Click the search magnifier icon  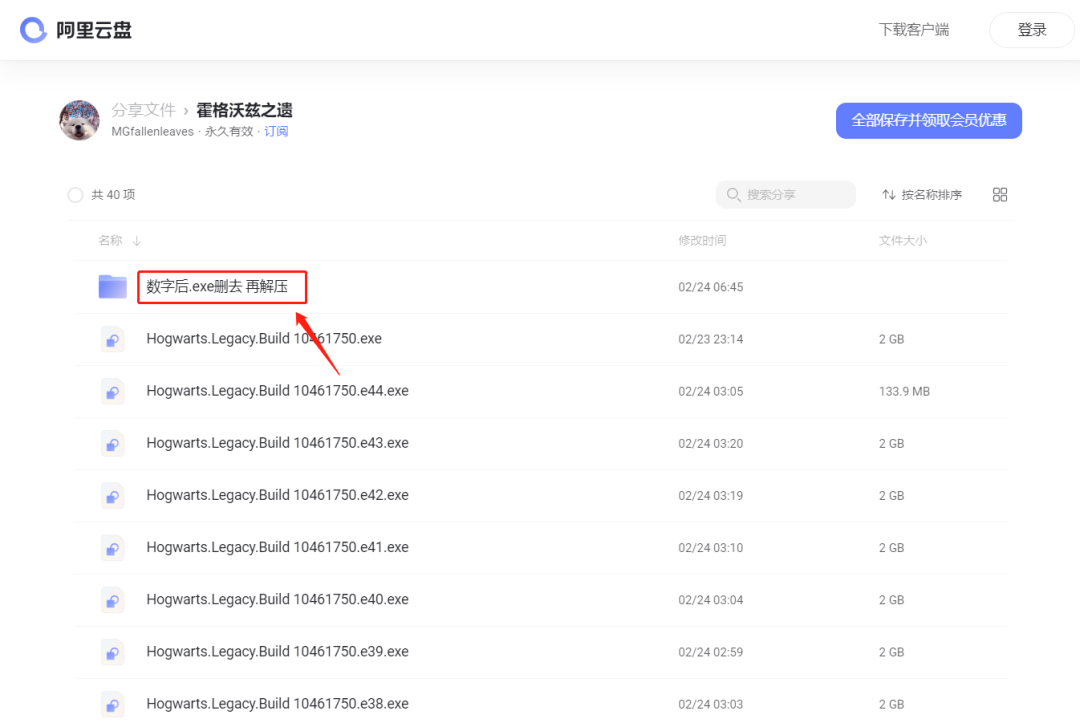click(733, 195)
